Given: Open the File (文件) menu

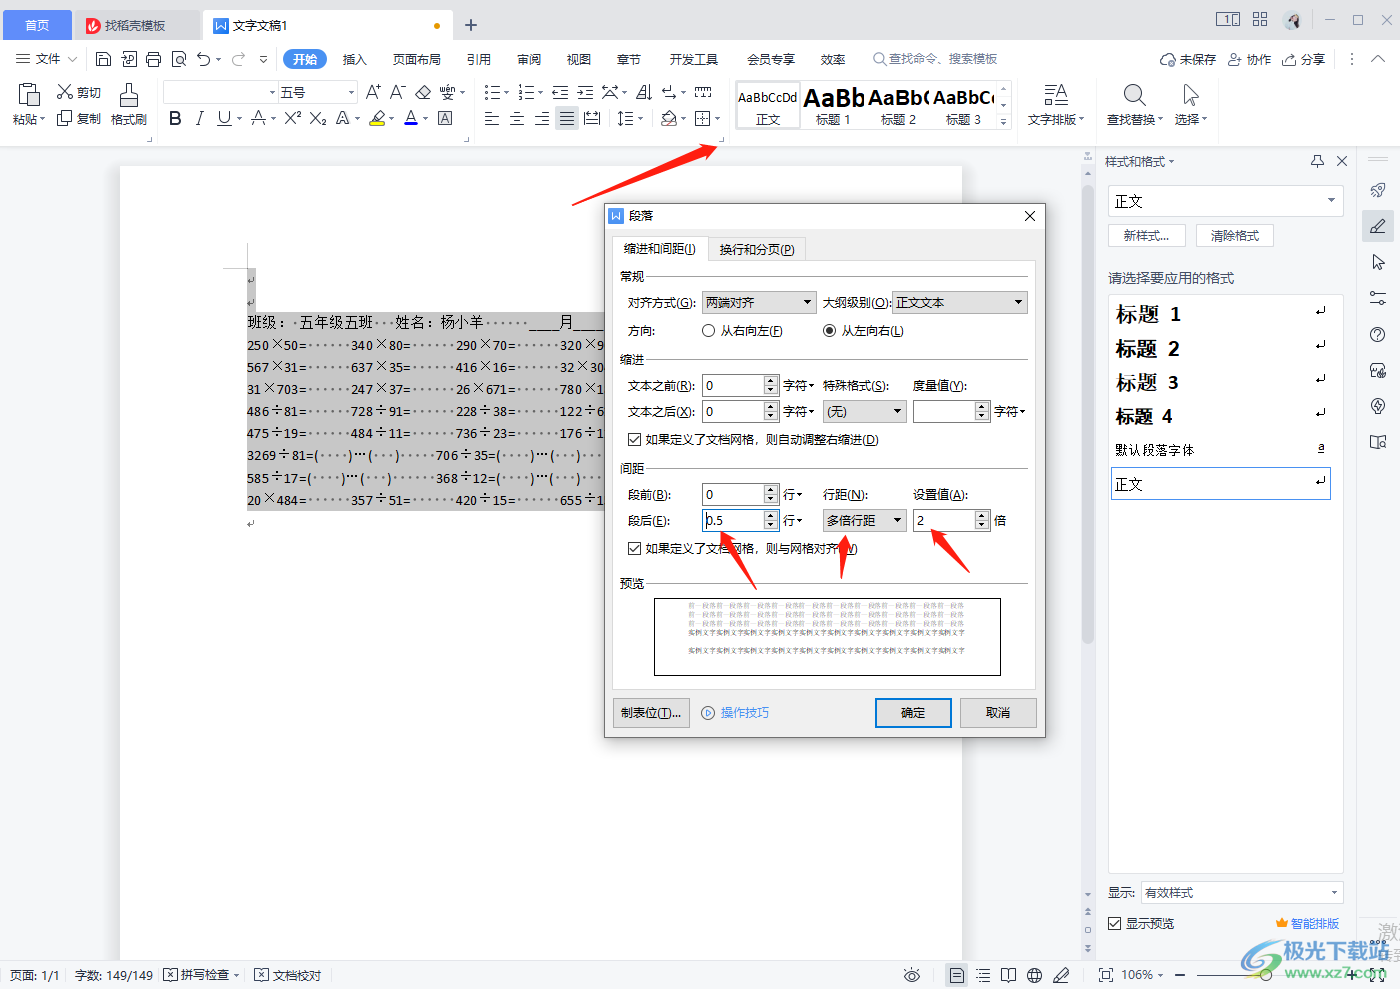Looking at the screenshot, I should tap(47, 59).
